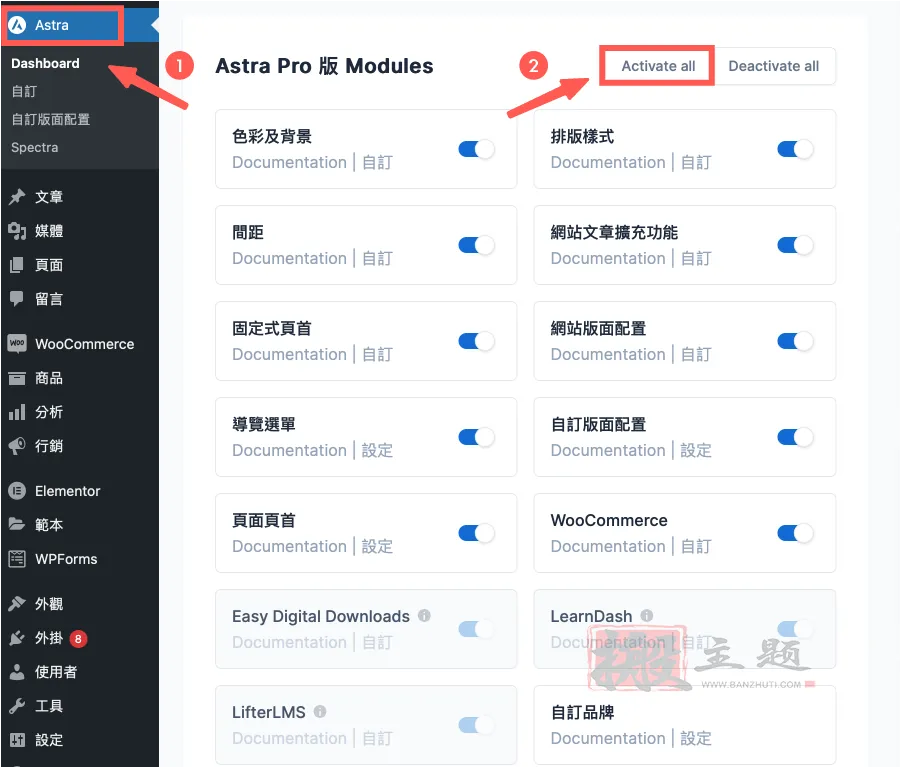Click 自訂 link under 排版樣式
Image resolution: width=900 pixels, height=767 pixels.
pos(696,162)
